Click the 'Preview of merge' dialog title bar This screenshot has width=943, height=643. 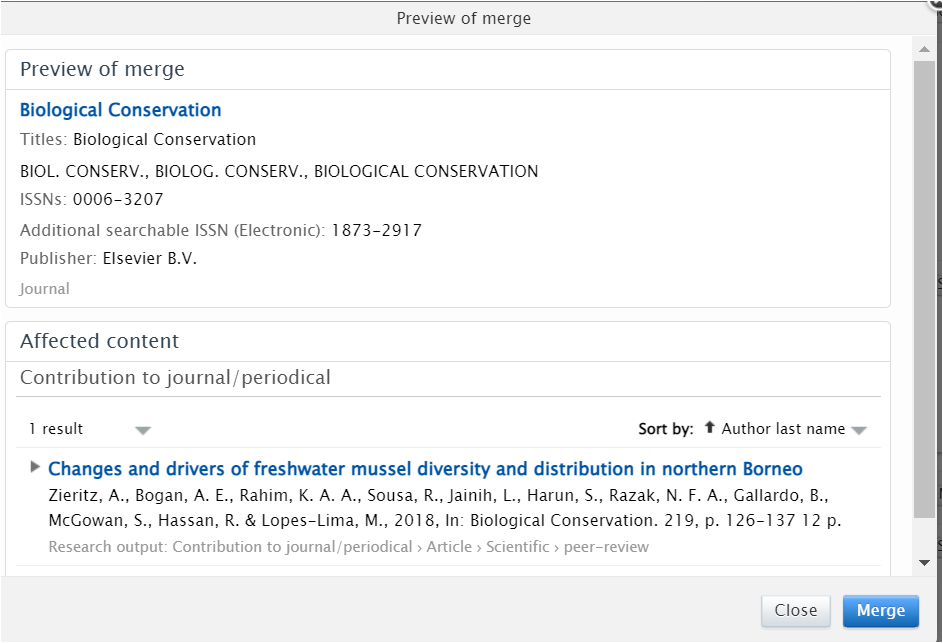pyautogui.click(x=464, y=18)
